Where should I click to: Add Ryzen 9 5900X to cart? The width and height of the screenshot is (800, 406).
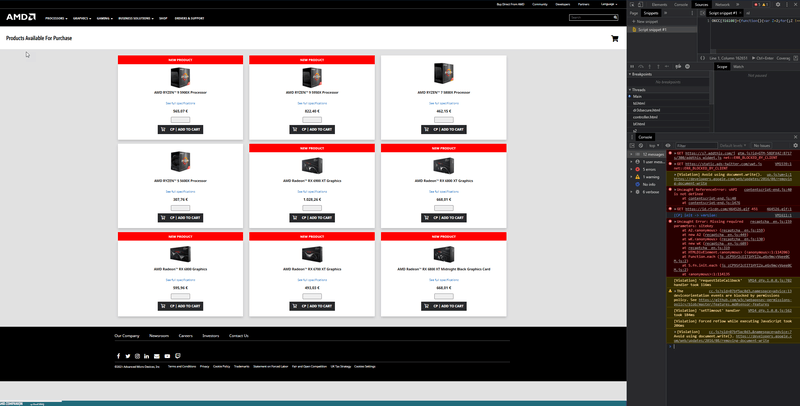point(180,130)
